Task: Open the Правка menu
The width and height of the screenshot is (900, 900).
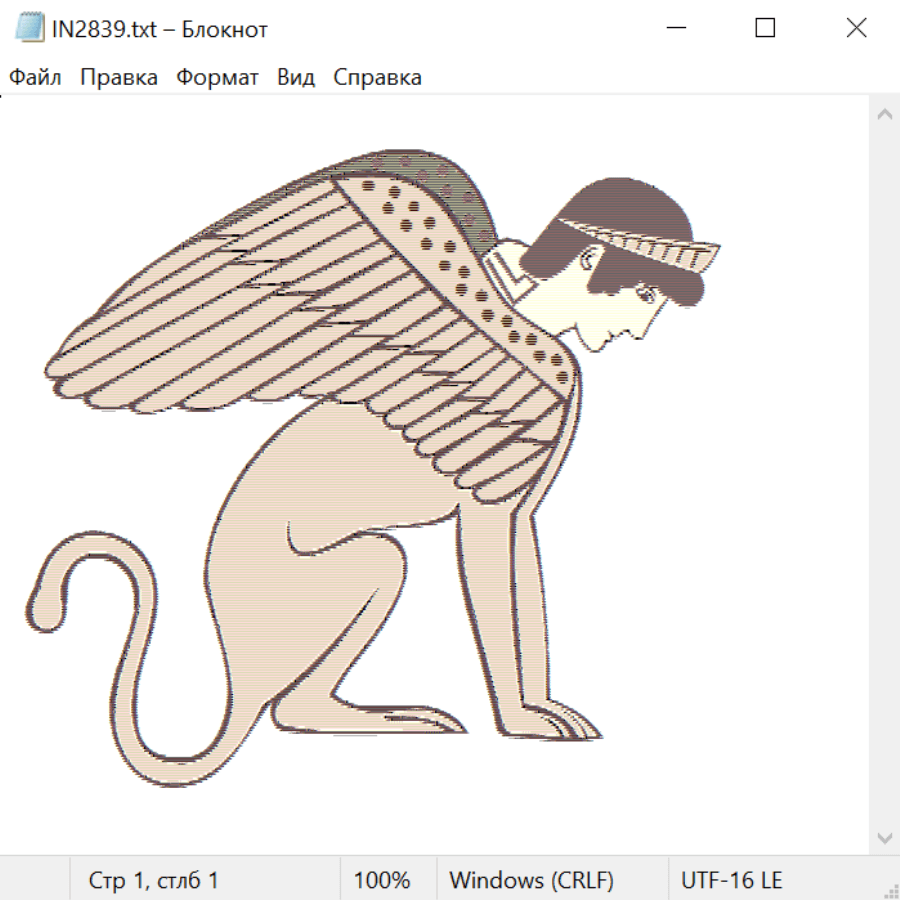Action: tap(118, 78)
